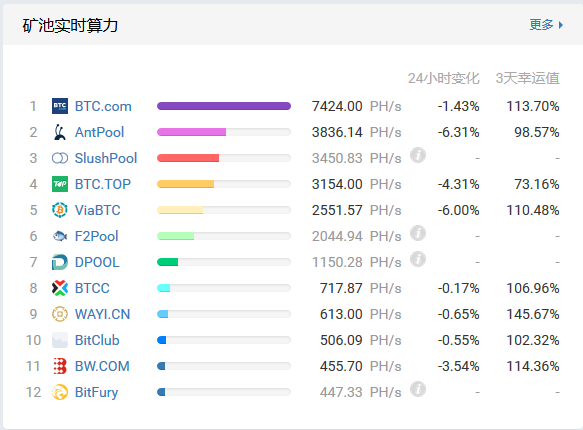
Task: Click the info icon beside SlushPool hashrate
Action: (418, 155)
